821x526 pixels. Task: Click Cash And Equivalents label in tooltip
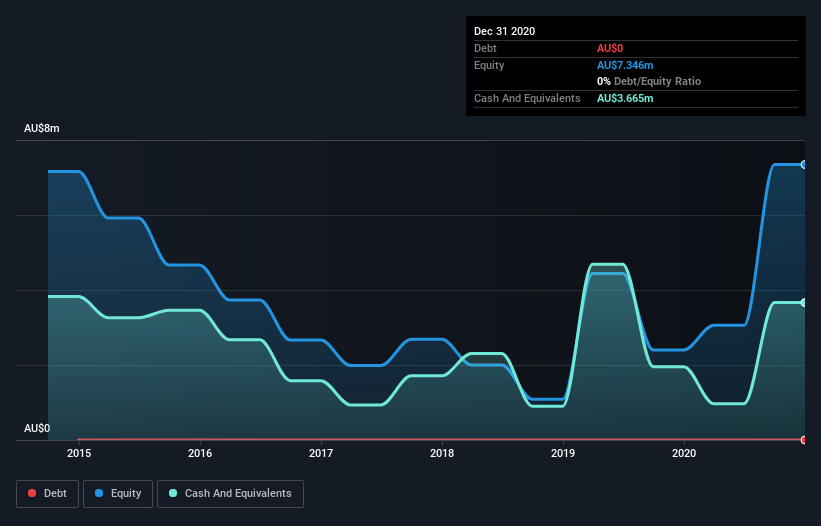click(x=527, y=98)
